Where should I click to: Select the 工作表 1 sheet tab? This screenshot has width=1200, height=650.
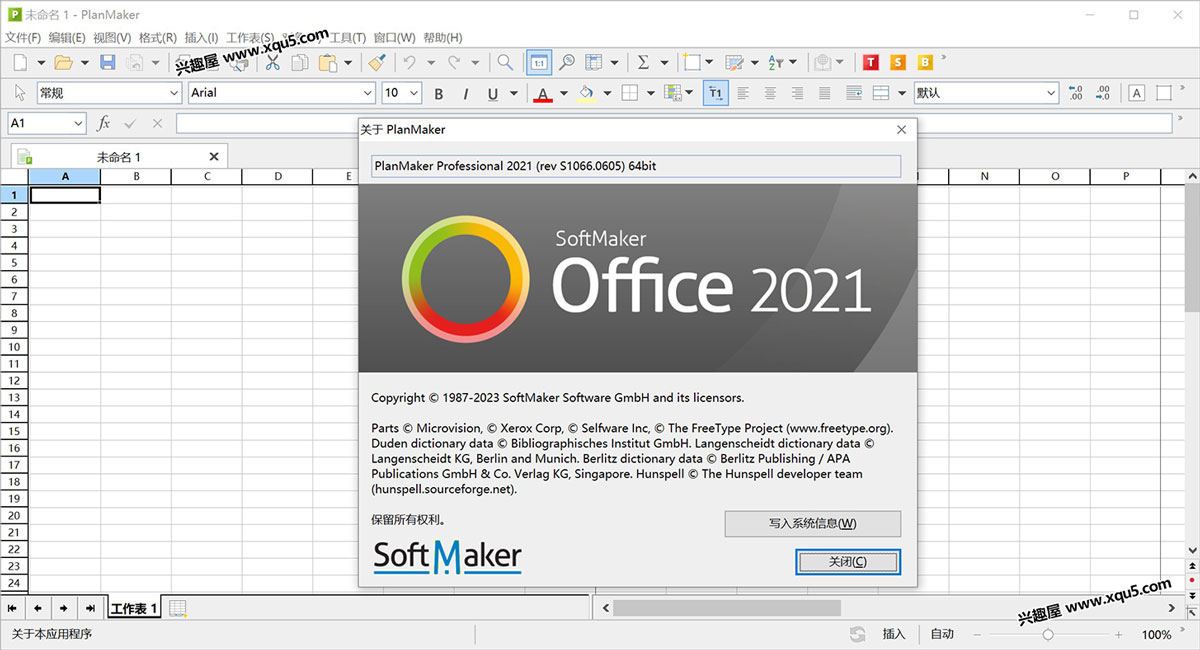coord(133,608)
